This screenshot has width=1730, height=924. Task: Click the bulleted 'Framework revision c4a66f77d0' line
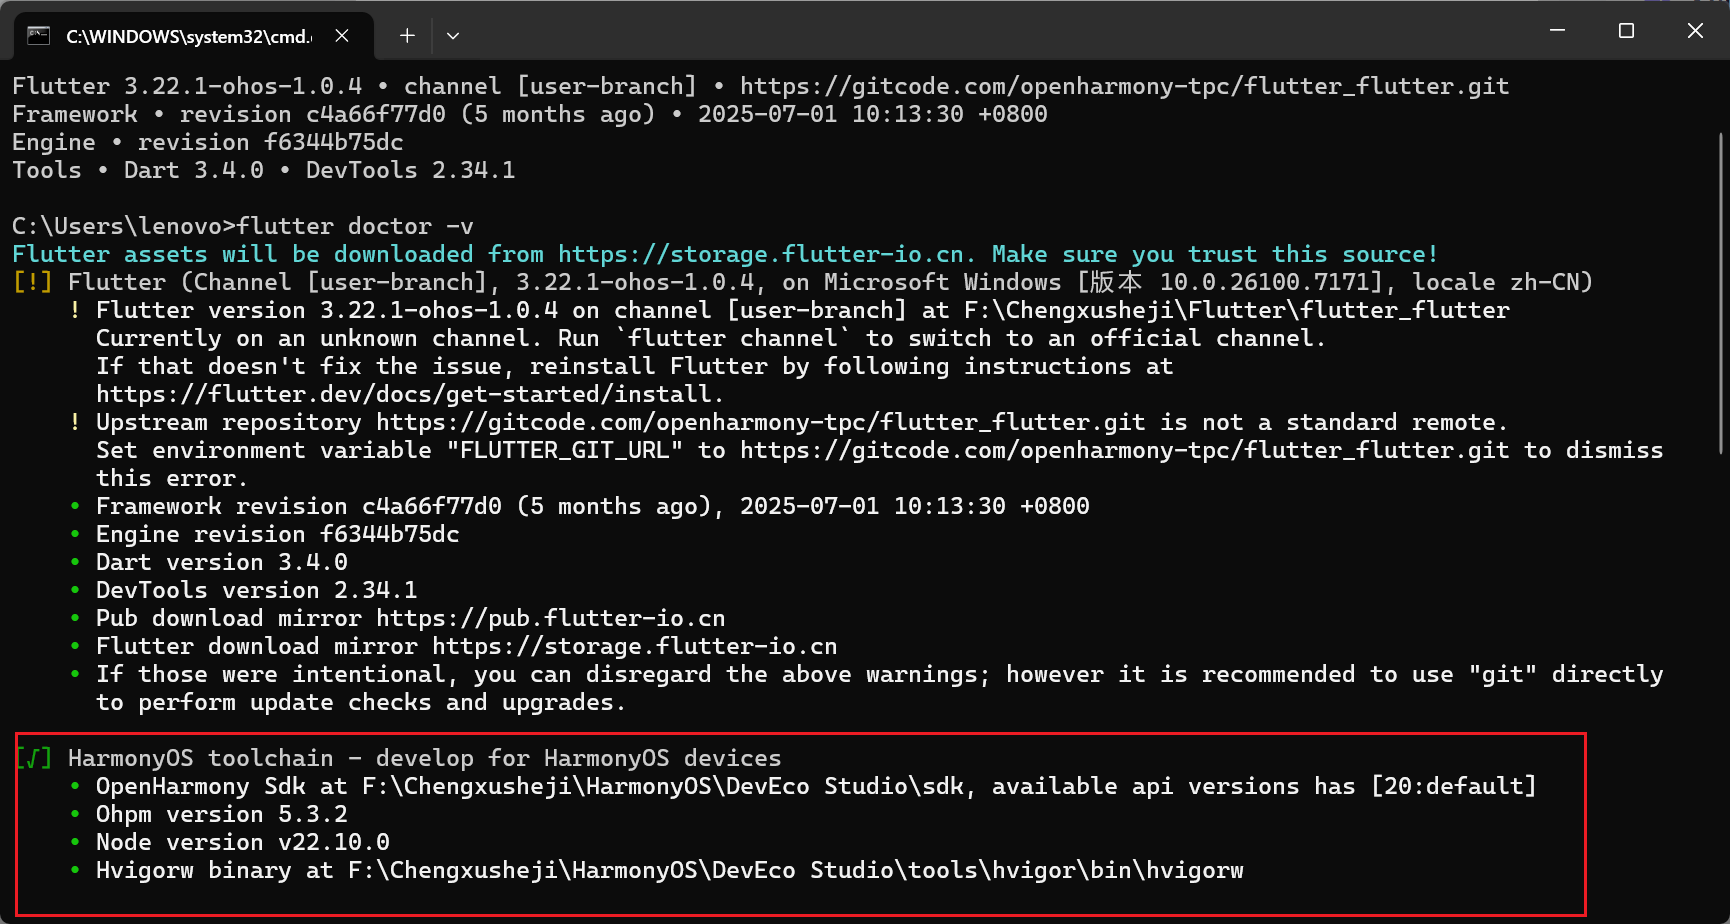(593, 506)
